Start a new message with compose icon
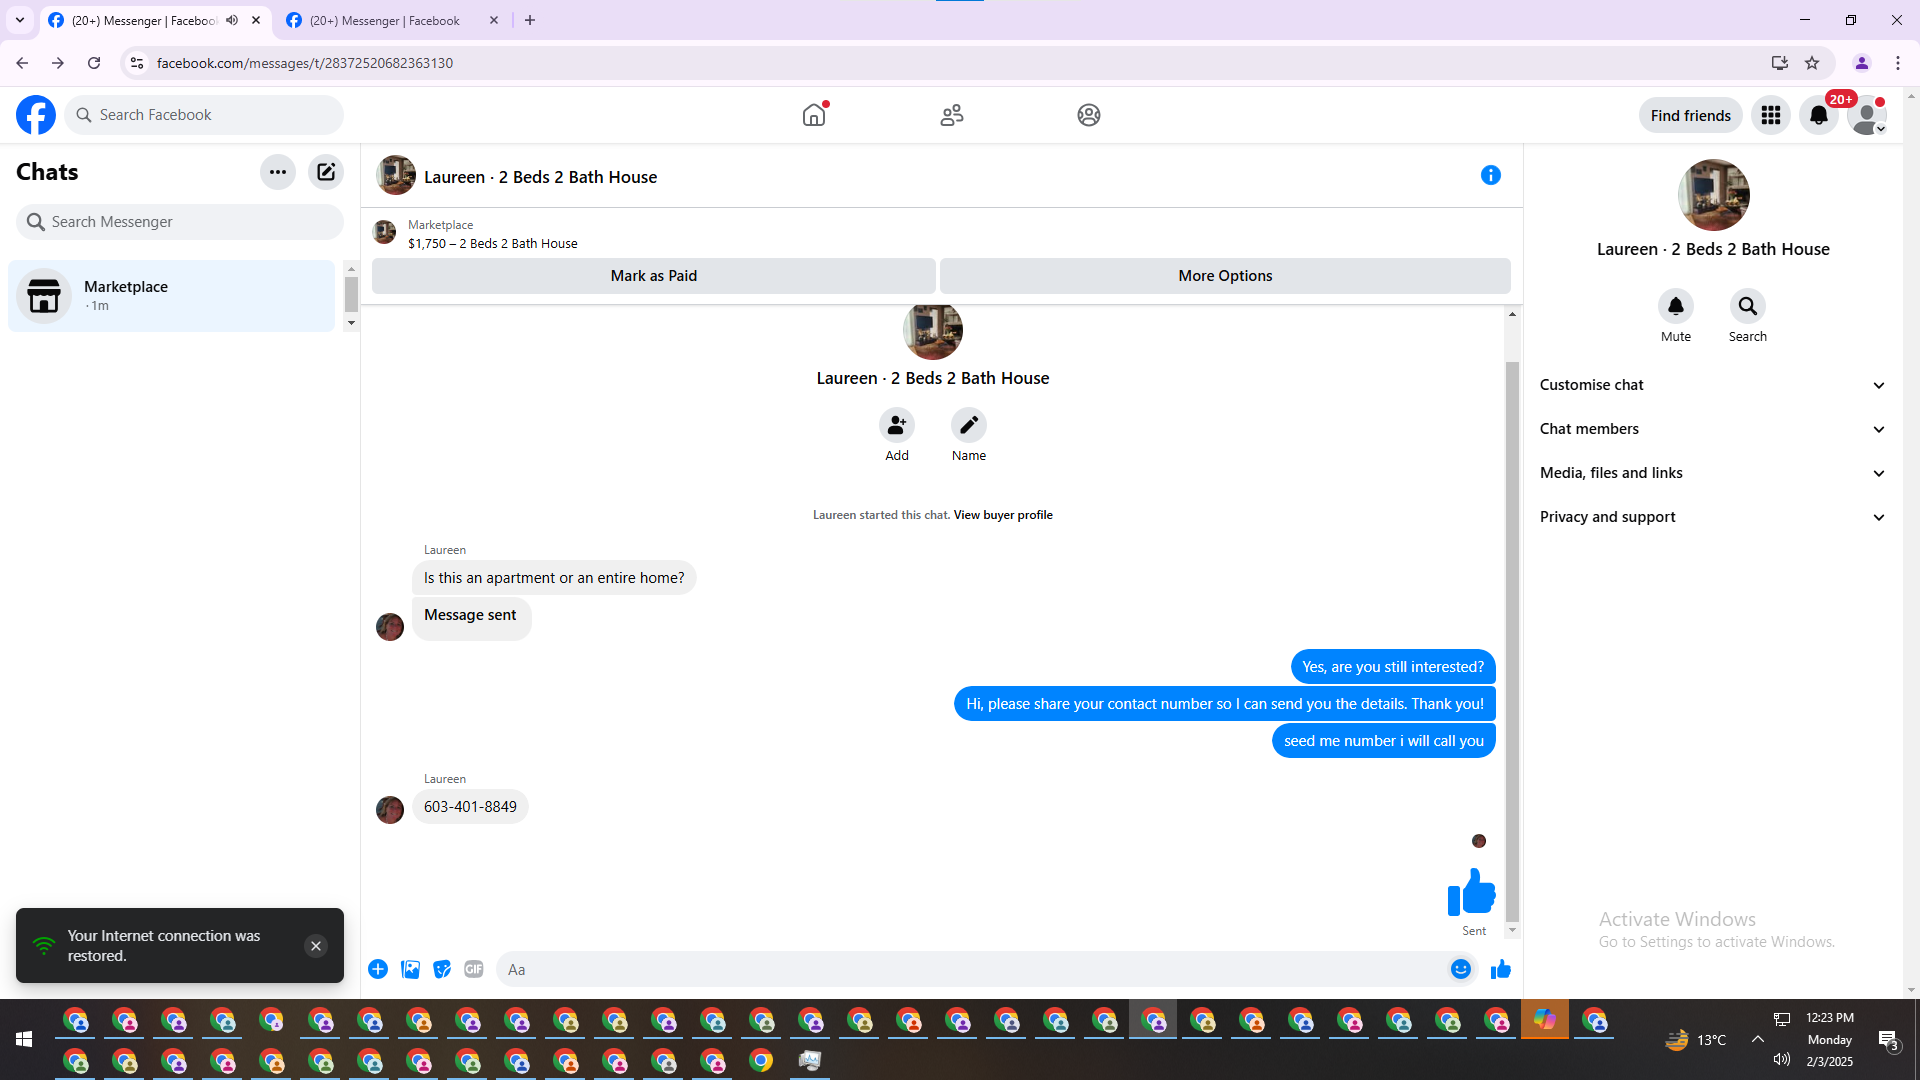This screenshot has width=1920, height=1080. (x=326, y=172)
